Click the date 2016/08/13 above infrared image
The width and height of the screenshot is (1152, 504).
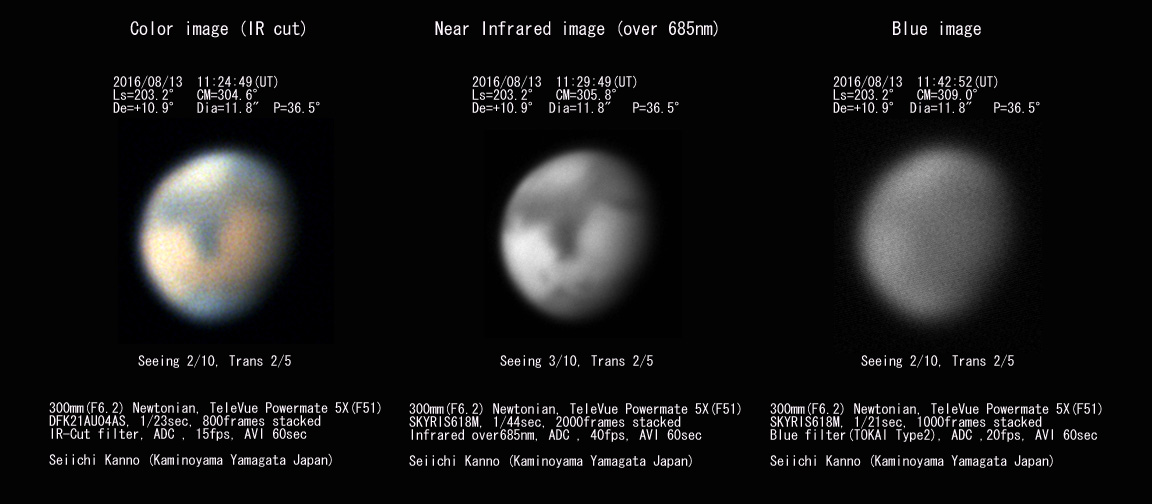point(507,82)
